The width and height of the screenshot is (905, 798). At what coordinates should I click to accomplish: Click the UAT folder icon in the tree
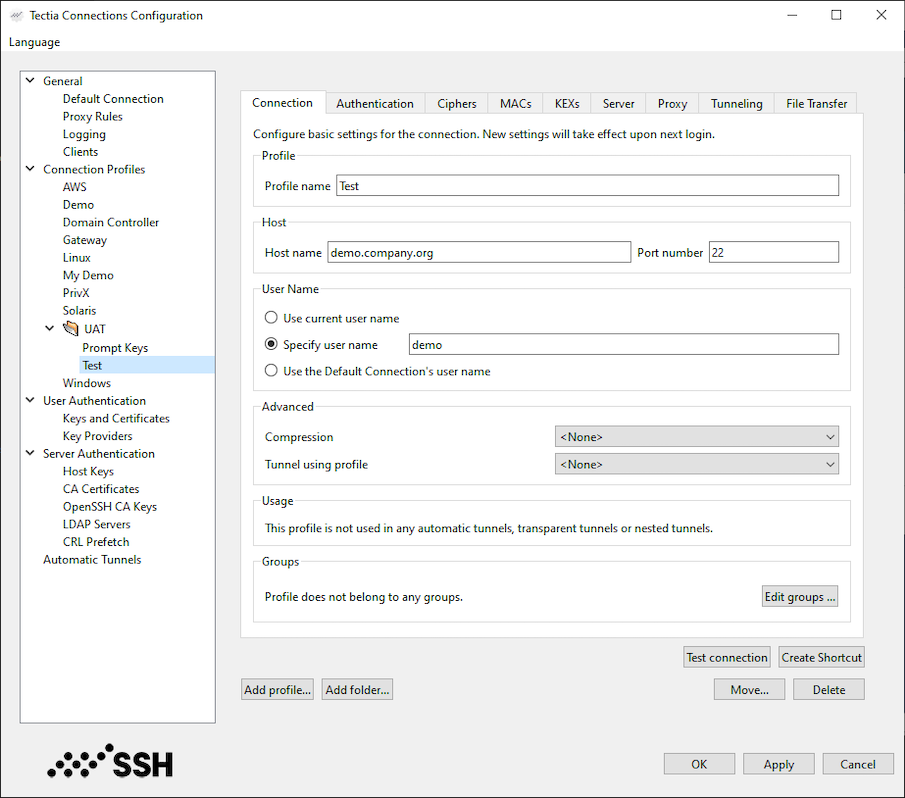[68, 328]
